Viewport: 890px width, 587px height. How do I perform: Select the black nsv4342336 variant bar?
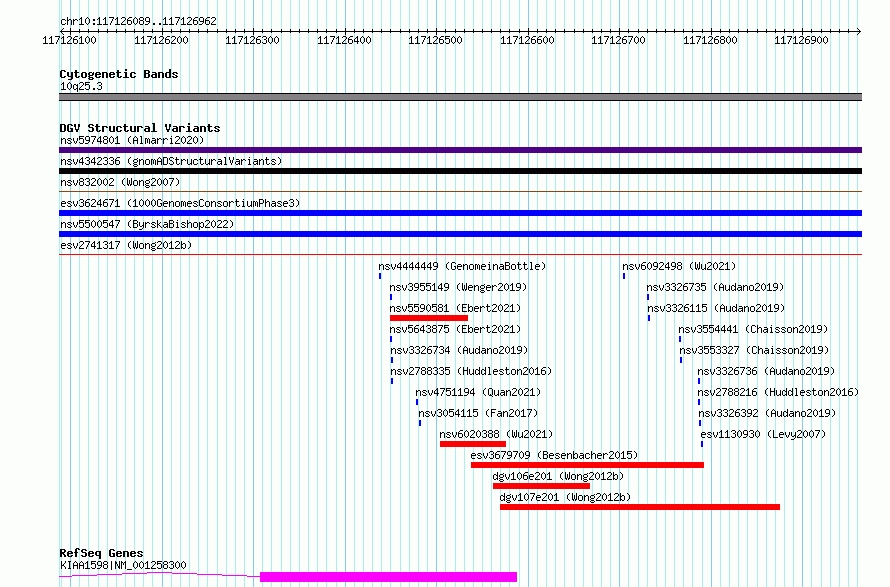pyautogui.click(x=460, y=171)
